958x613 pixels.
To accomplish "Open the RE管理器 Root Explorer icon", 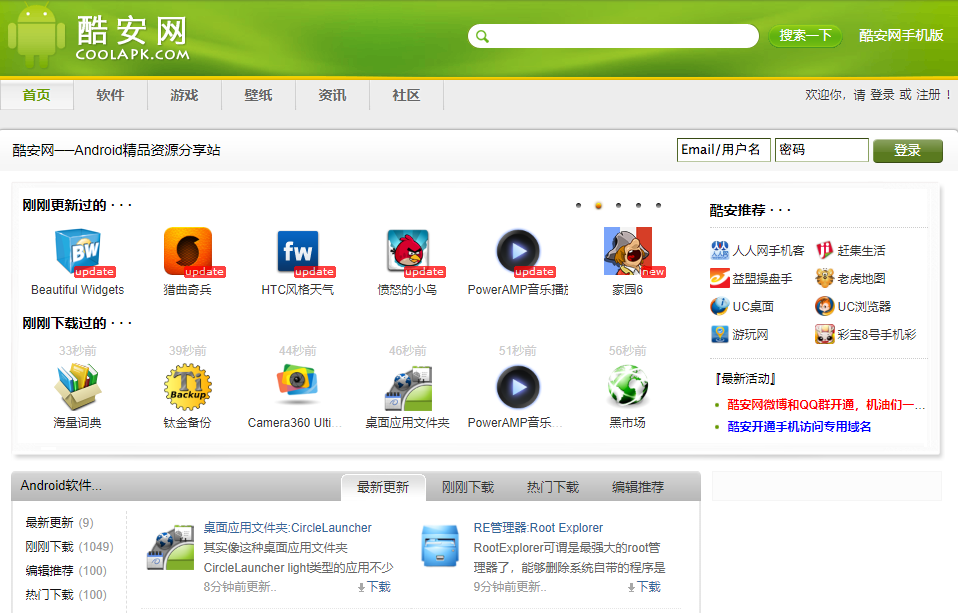I will pyautogui.click(x=440, y=547).
